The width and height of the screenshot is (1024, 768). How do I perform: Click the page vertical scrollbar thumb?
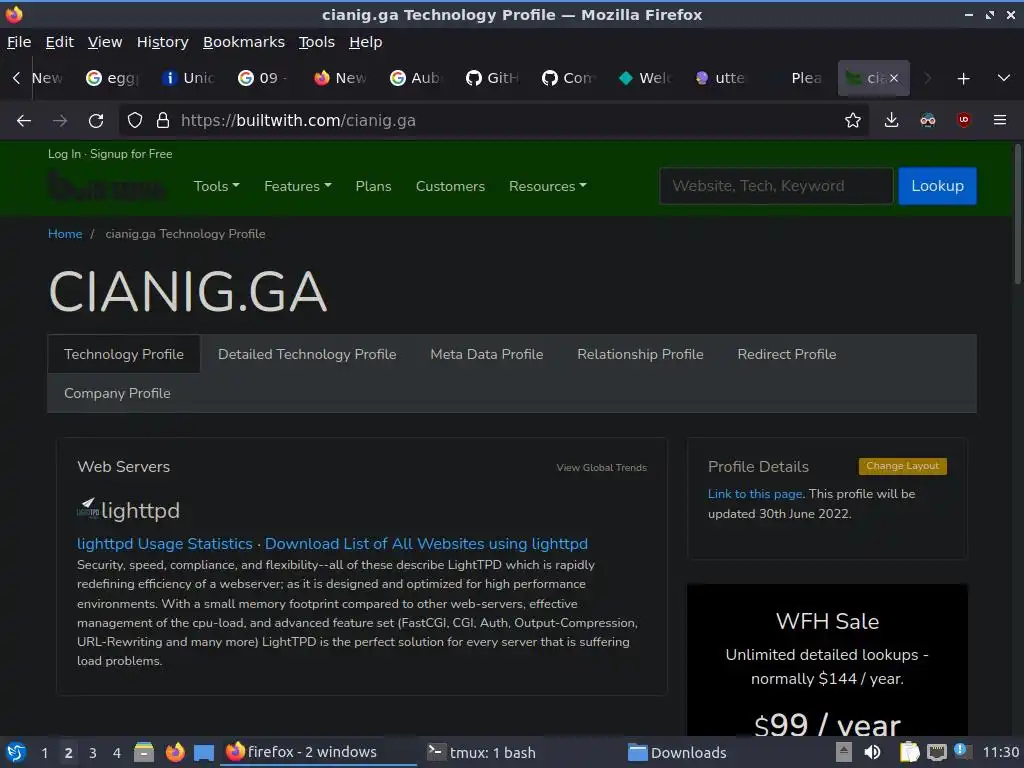click(x=1017, y=214)
